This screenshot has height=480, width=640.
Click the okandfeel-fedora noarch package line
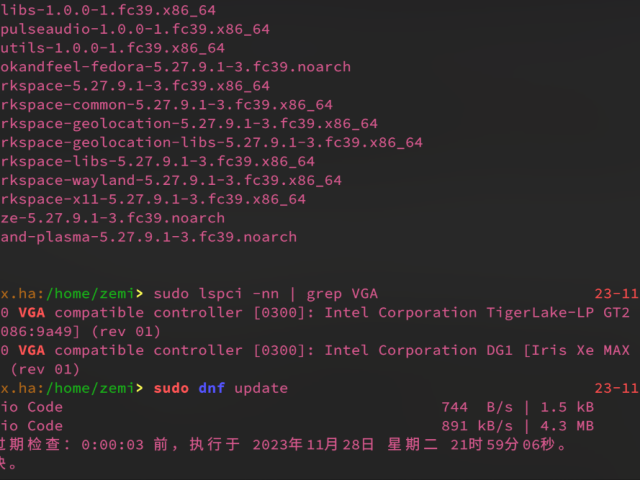[x=175, y=67]
